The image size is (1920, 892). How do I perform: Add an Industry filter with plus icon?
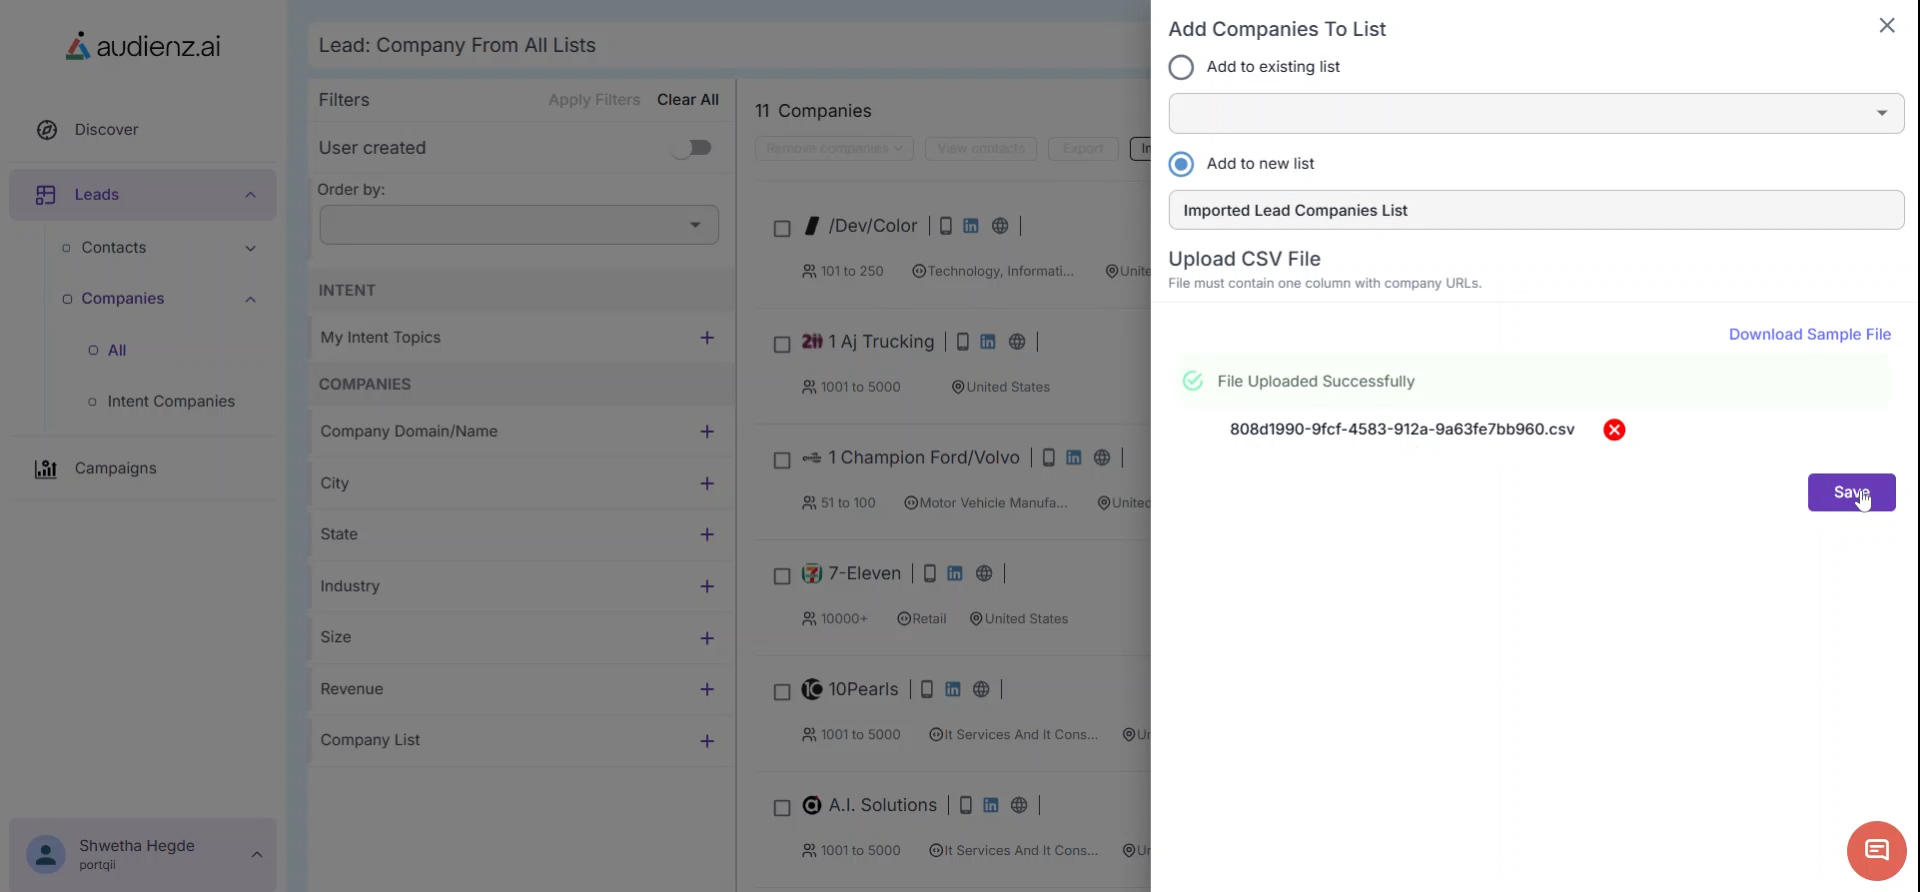707,587
